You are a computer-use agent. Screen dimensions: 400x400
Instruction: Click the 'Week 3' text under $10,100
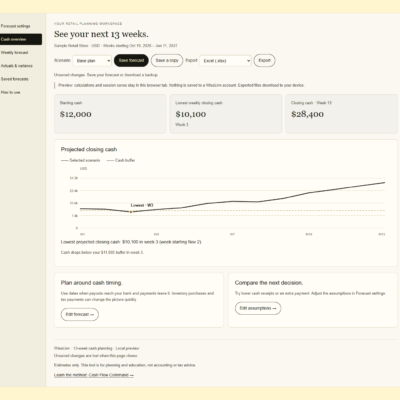click(x=182, y=125)
